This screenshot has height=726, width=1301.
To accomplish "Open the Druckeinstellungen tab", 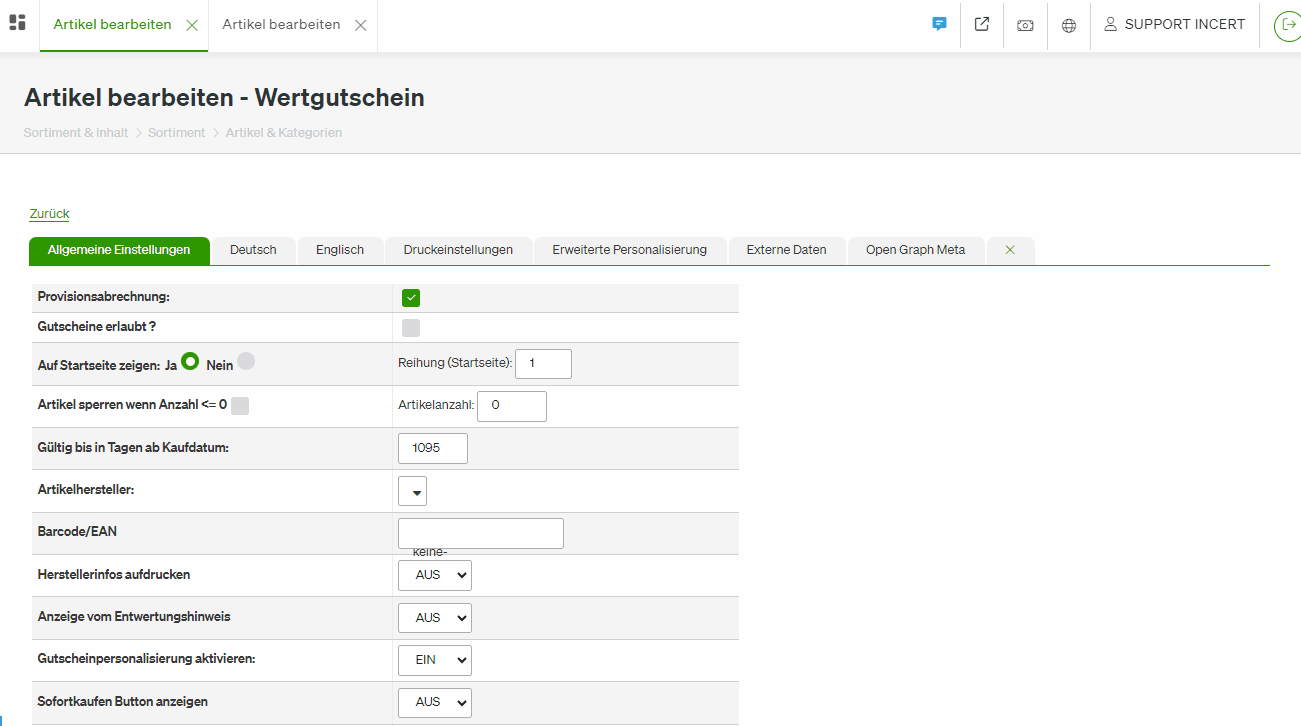I will click(458, 250).
